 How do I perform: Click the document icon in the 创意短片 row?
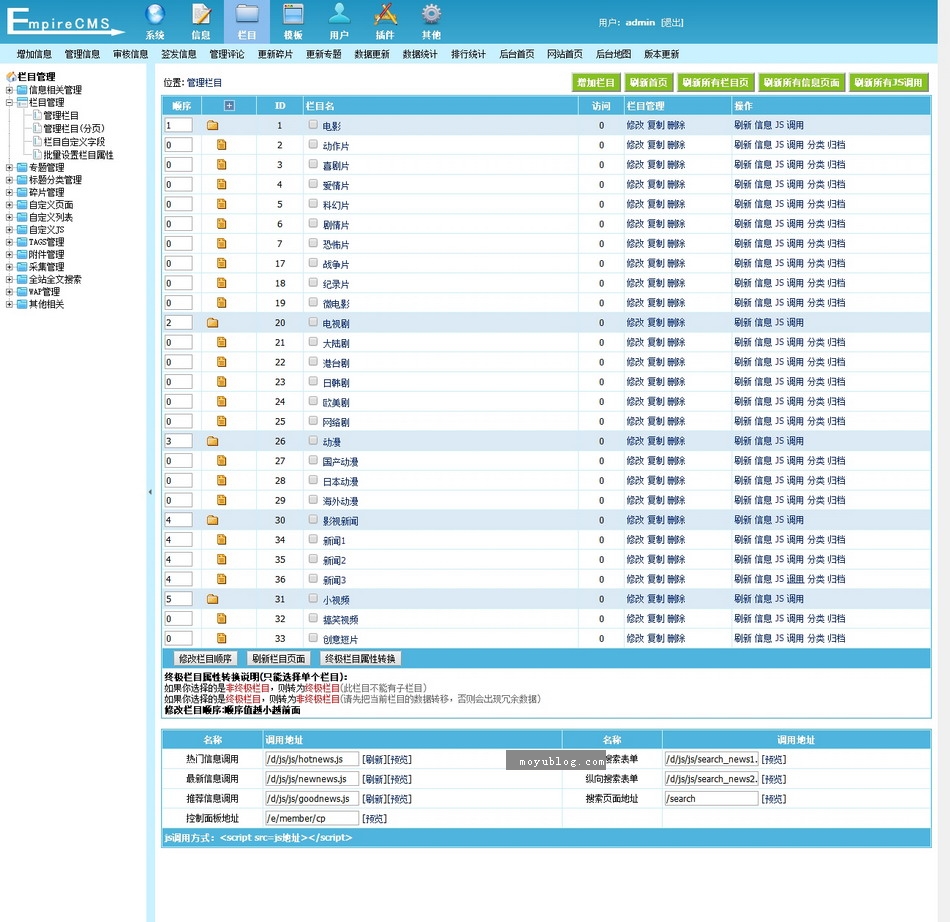(222, 638)
